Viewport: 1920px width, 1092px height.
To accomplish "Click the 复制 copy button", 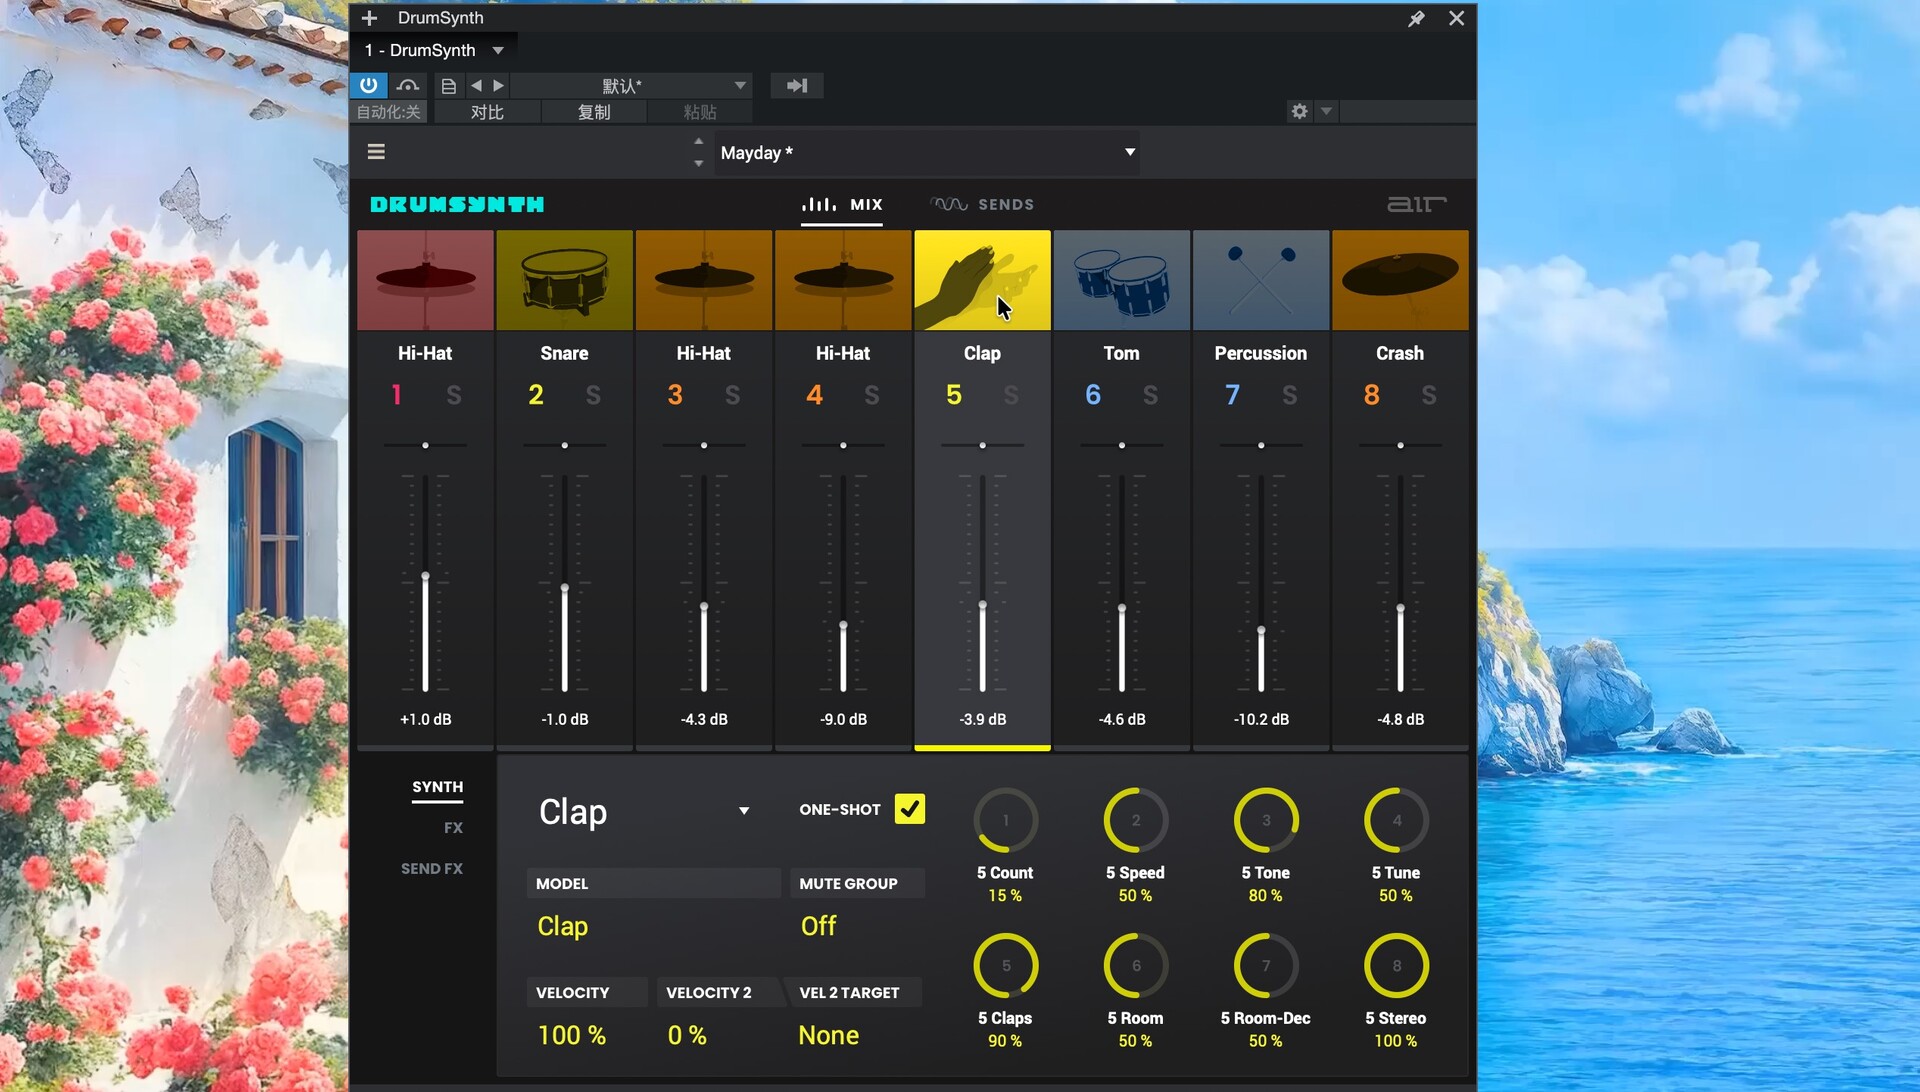I will (x=593, y=112).
